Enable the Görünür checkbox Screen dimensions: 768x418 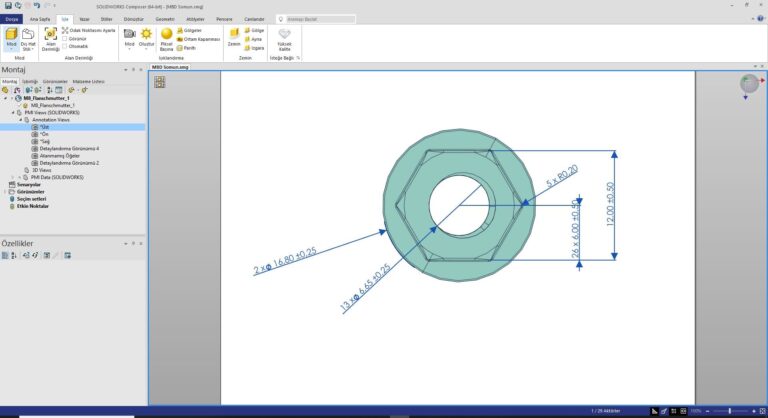(66, 38)
